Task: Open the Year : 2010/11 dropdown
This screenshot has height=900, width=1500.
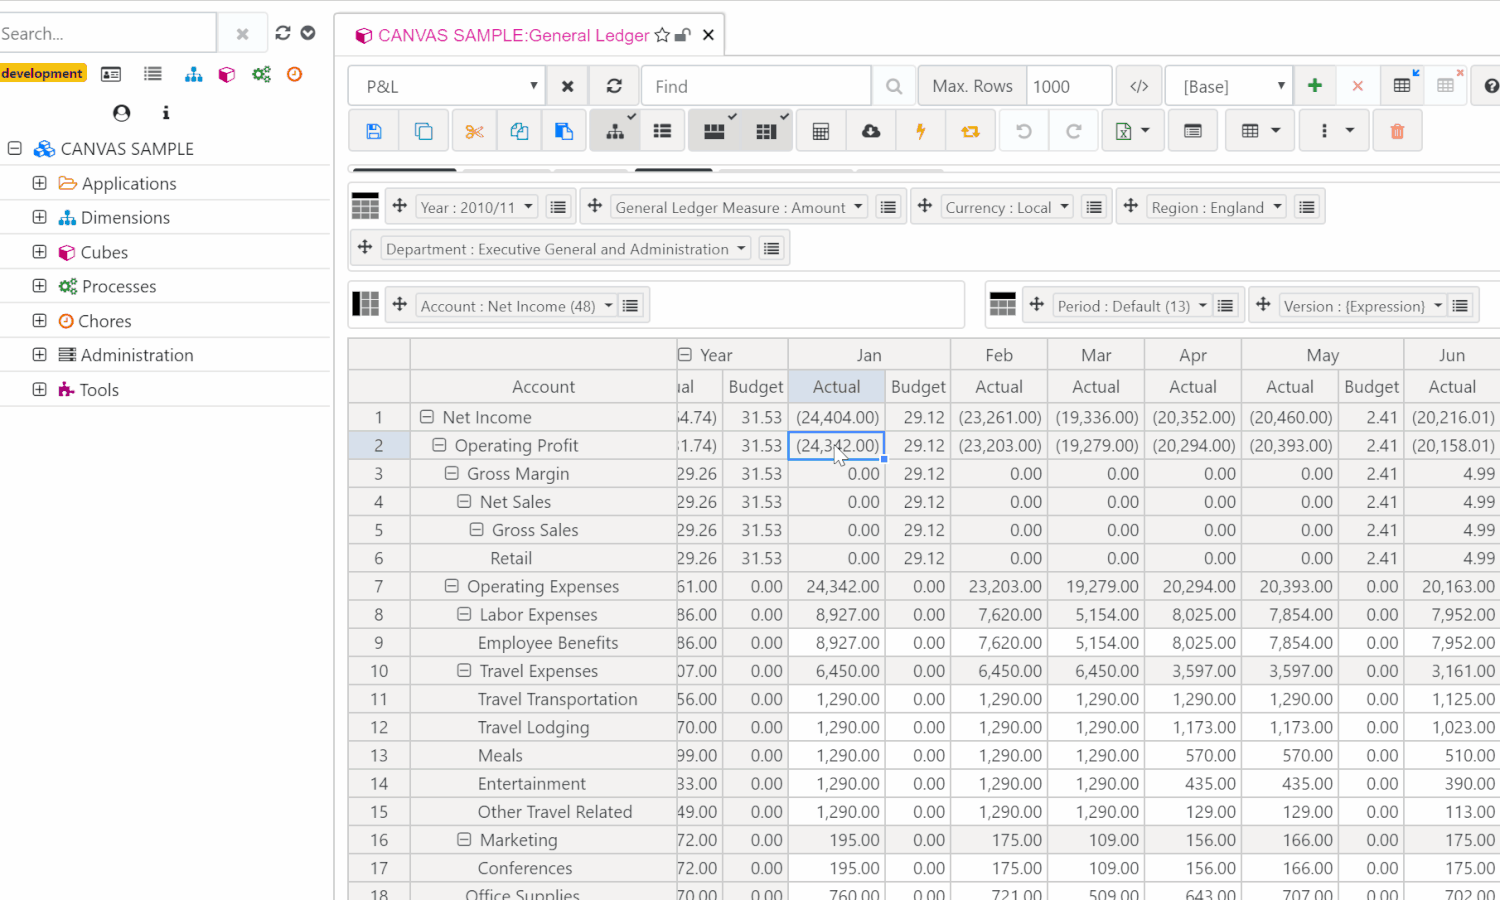Action: [477, 207]
